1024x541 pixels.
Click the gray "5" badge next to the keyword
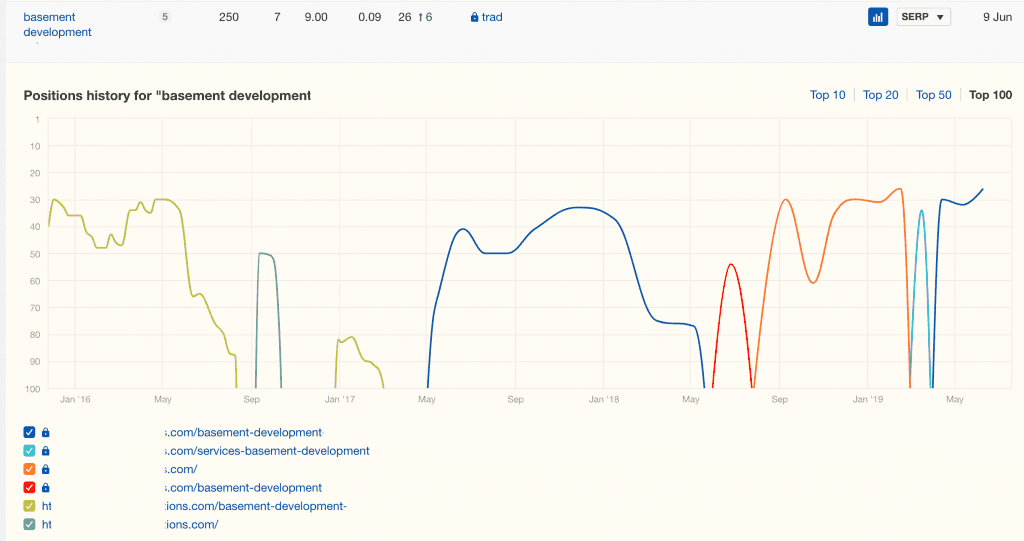point(164,17)
